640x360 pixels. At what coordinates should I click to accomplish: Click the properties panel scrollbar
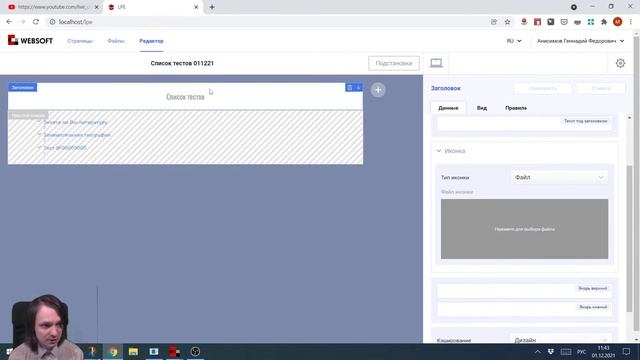pyautogui.click(x=629, y=239)
